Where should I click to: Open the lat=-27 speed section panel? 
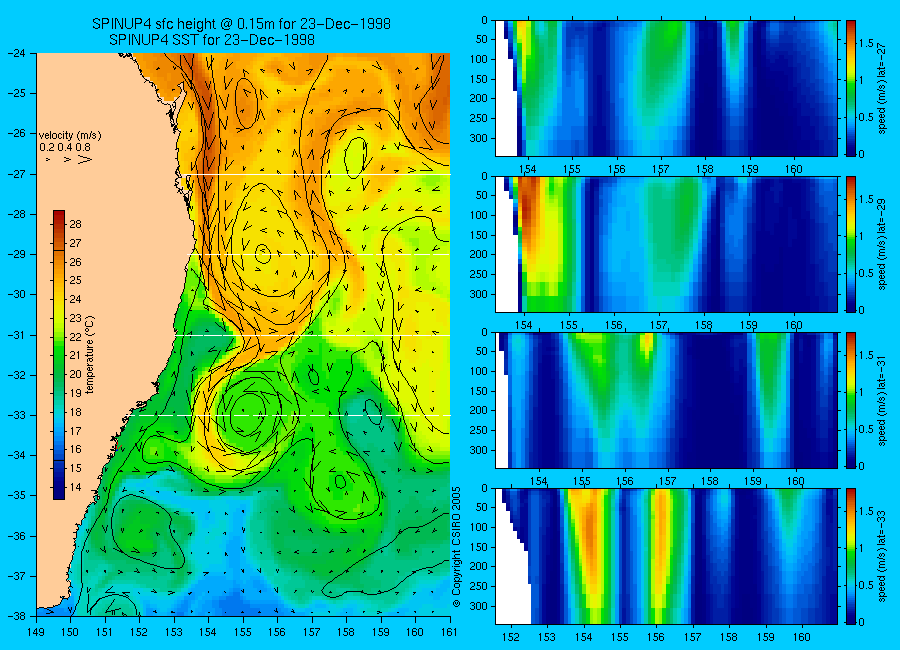(666, 88)
